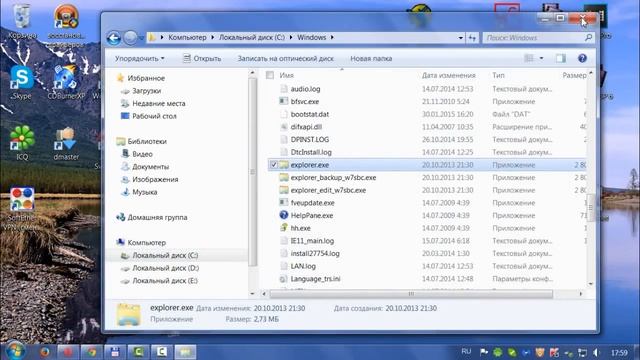Open the Start menu orb
The width and height of the screenshot is (640, 360).
pyautogui.click(x=16, y=351)
